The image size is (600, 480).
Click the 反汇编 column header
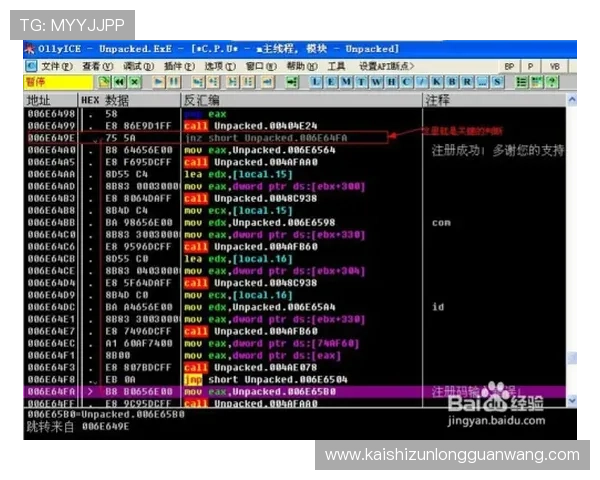pos(302,100)
